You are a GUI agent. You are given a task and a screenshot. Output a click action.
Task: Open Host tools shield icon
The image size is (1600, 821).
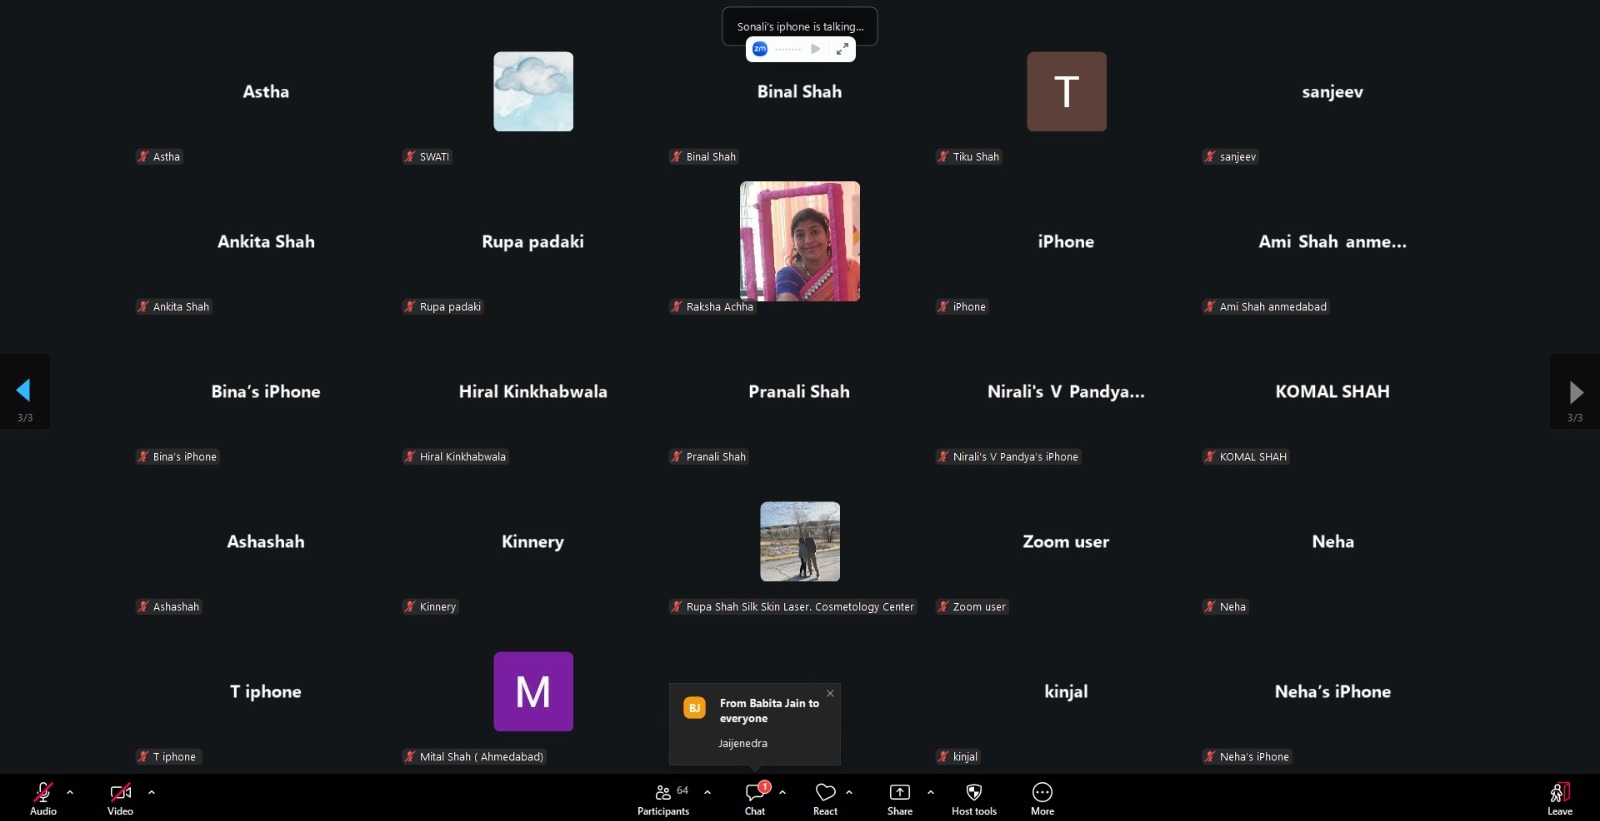[974, 797]
